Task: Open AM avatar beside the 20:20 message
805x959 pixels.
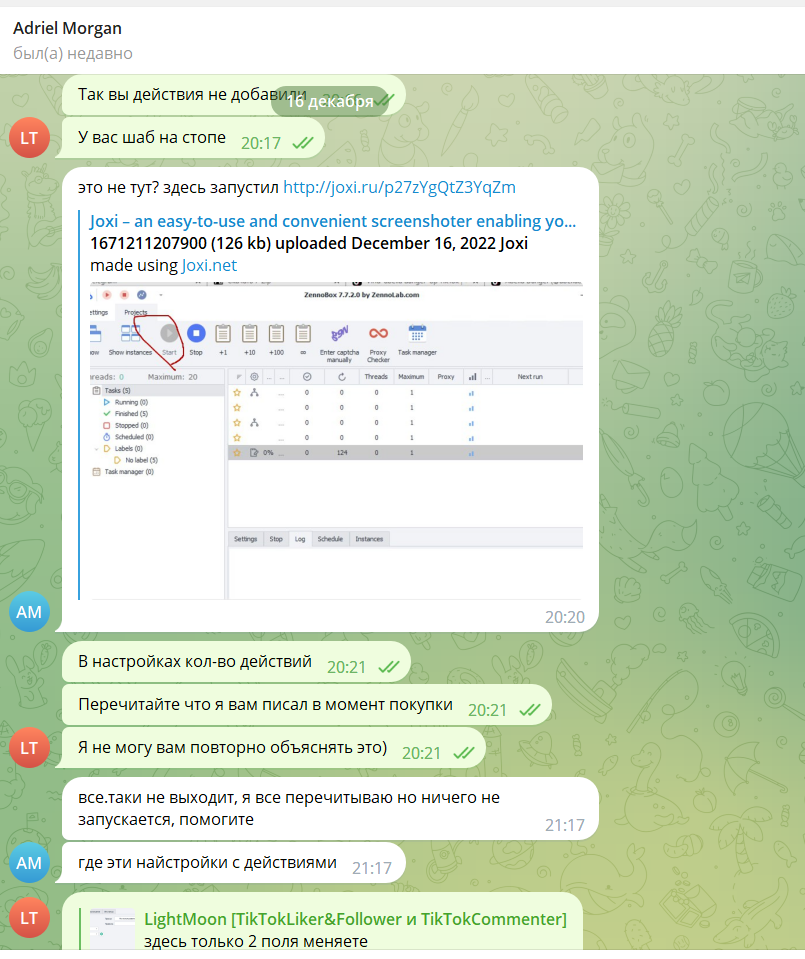Action: (29, 612)
